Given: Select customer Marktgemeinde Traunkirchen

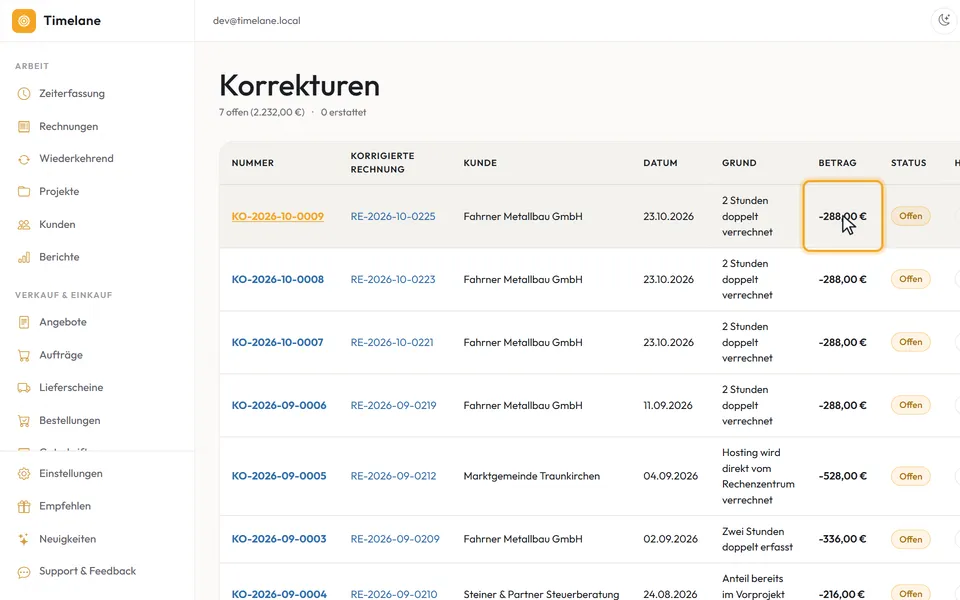Looking at the screenshot, I should point(531,476).
